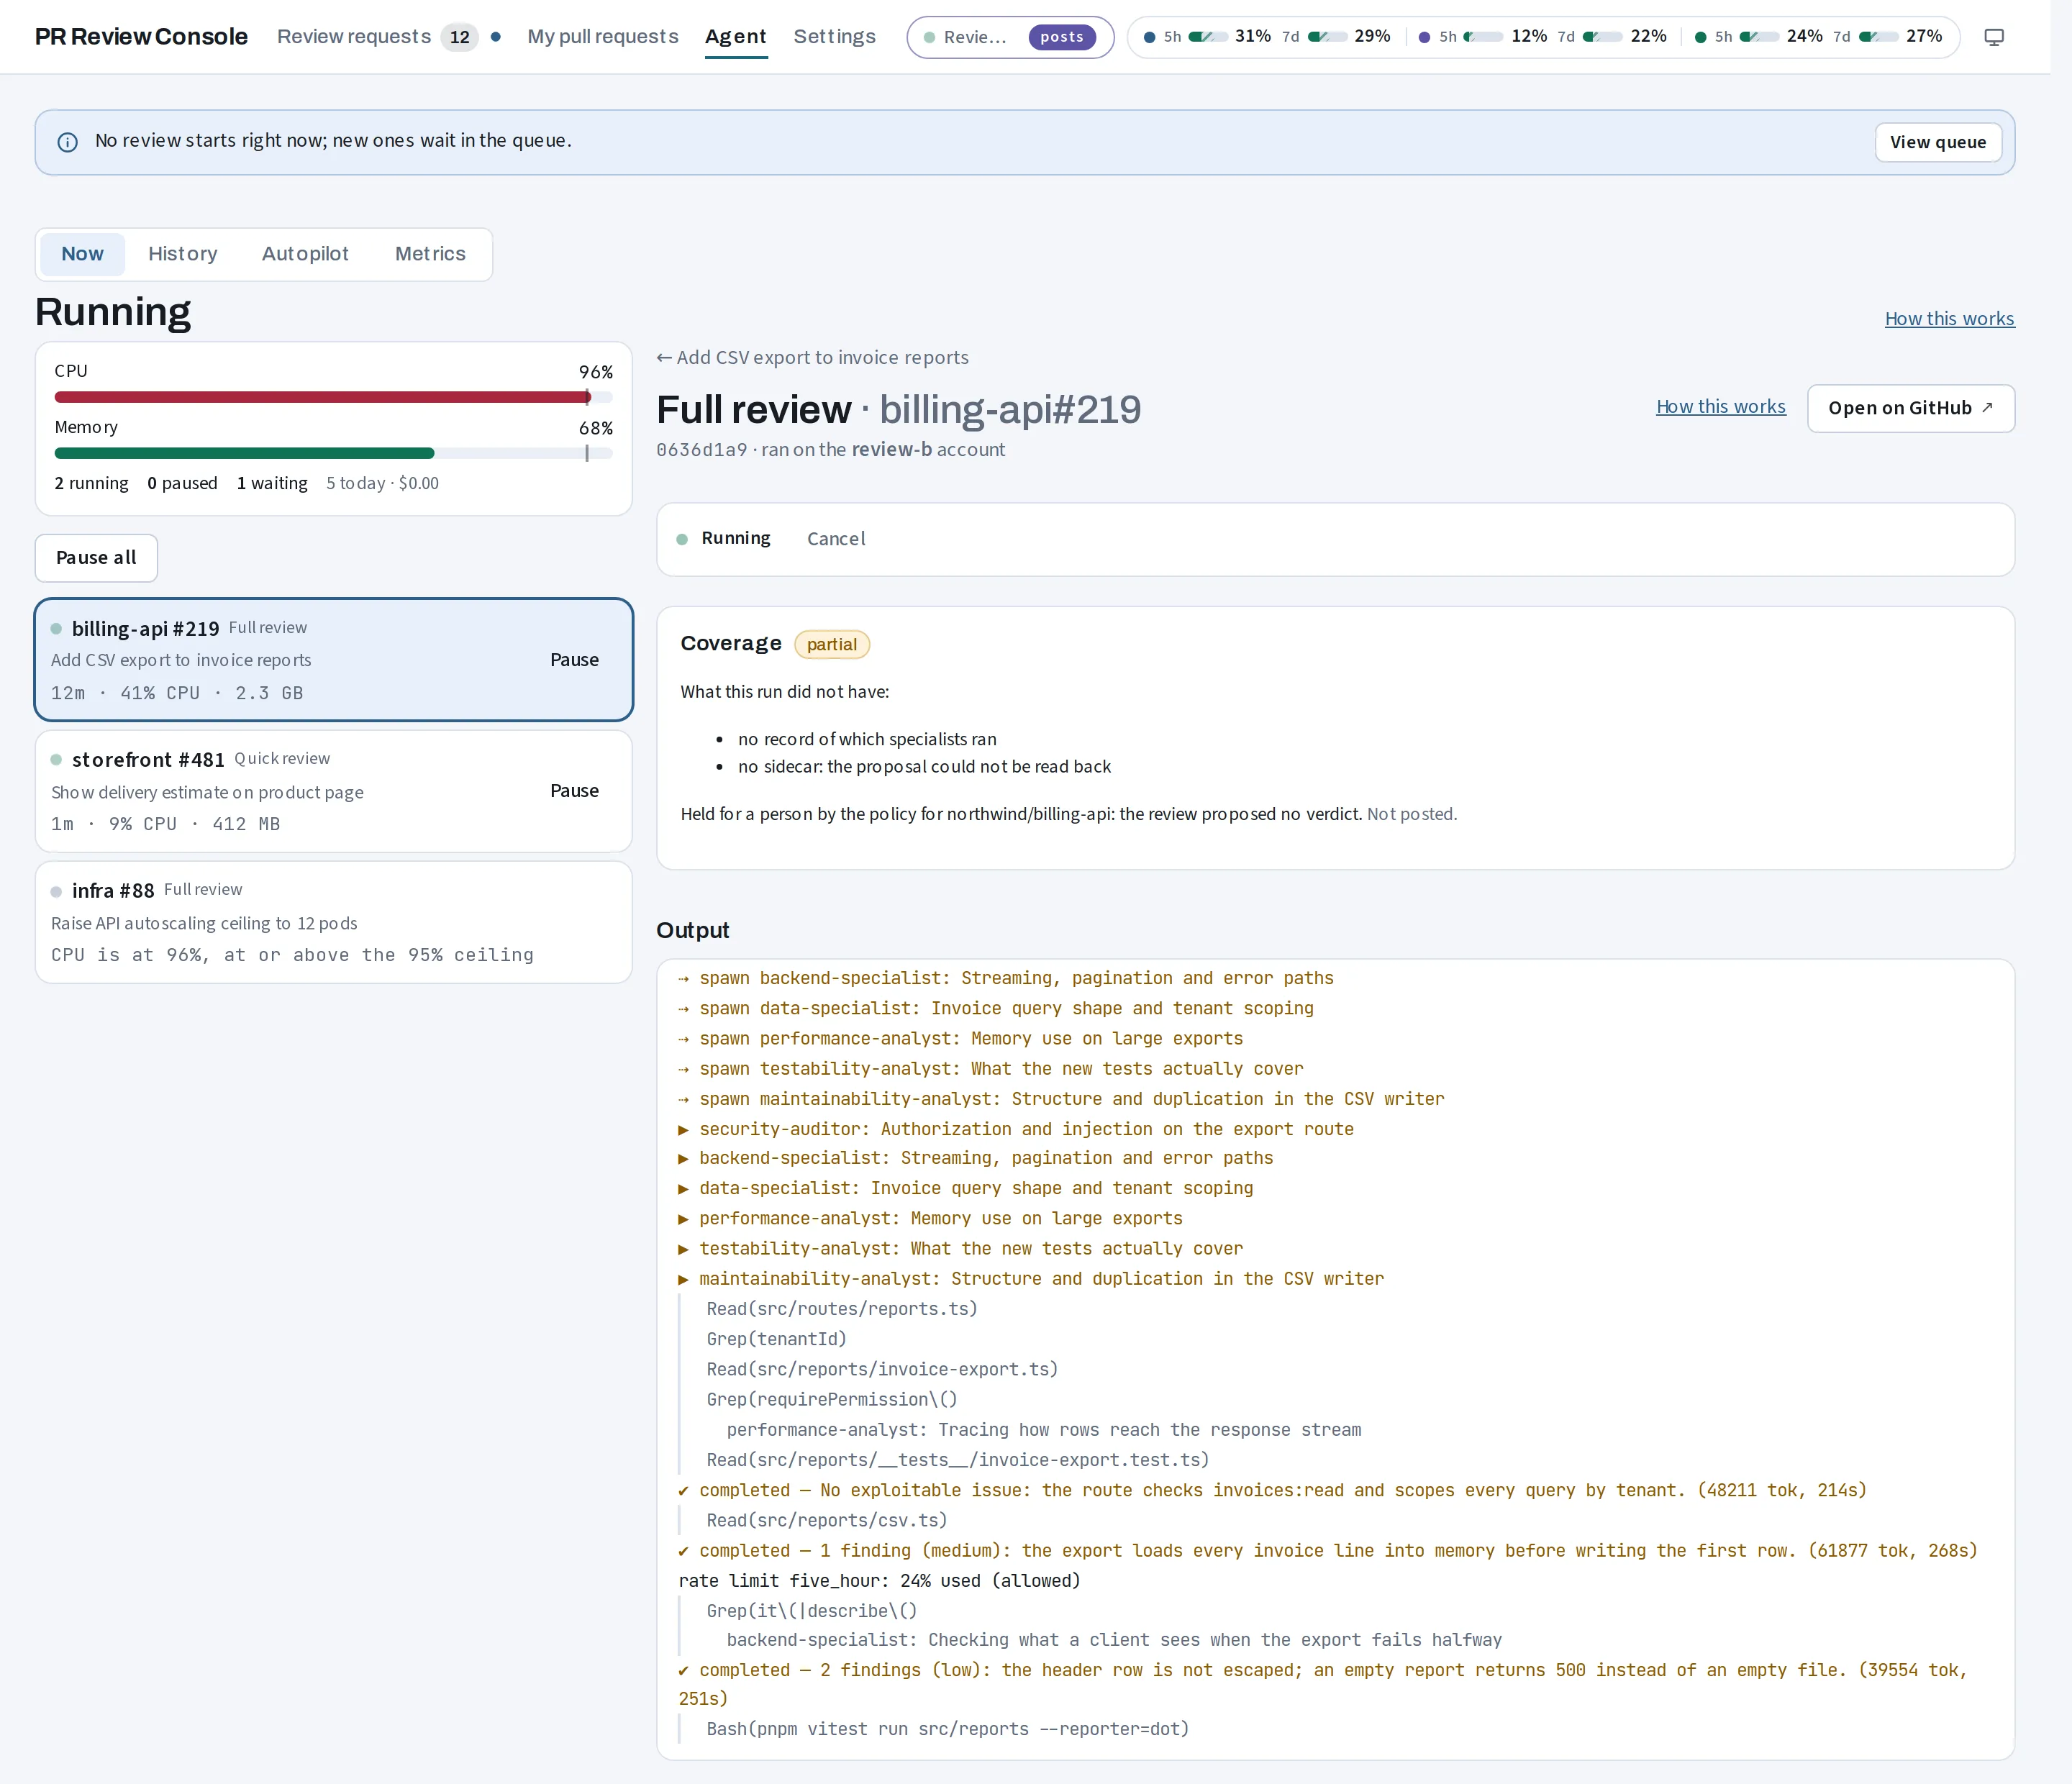The height and width of the screenshot is (1784, 2072).
Task: Switch to the History tab
Action: tap(183, 254)
